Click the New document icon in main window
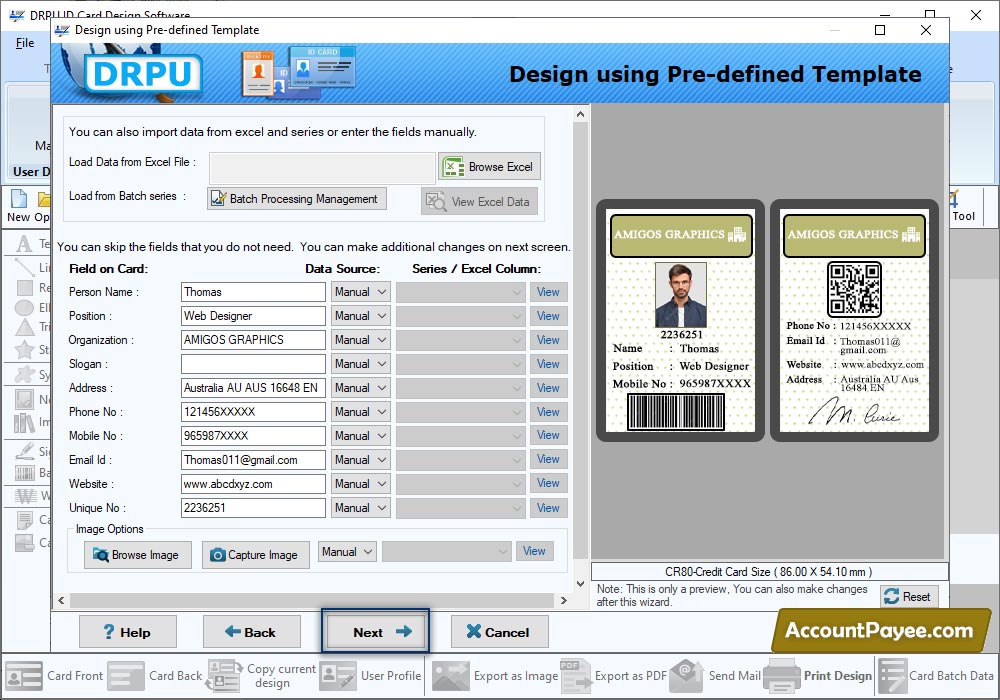1000x700 pixels. [19, 200]
